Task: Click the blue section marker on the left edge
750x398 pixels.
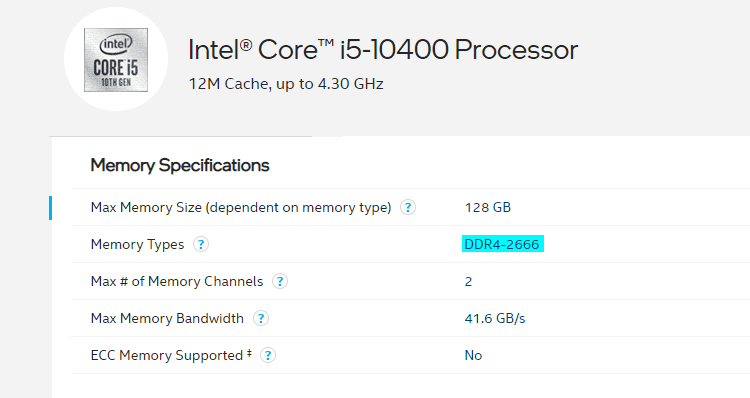Action: pos(50,208)
